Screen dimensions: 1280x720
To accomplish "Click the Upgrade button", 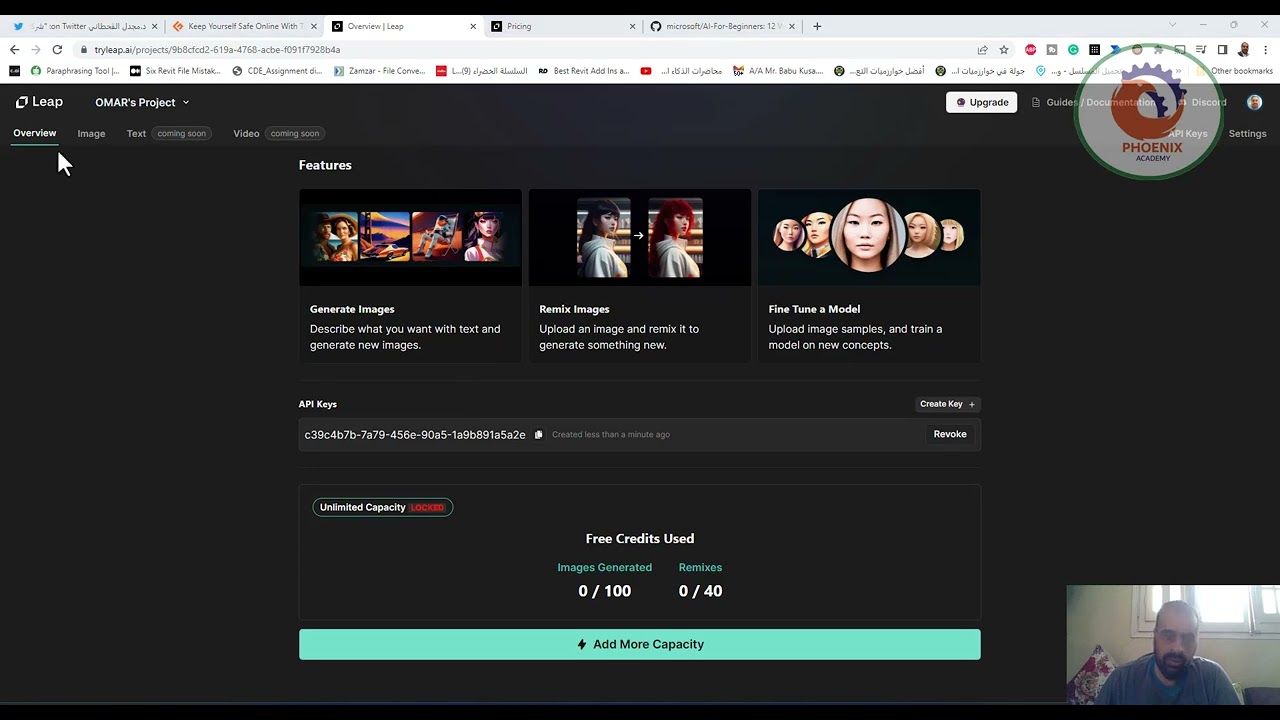I will (981, 102).
